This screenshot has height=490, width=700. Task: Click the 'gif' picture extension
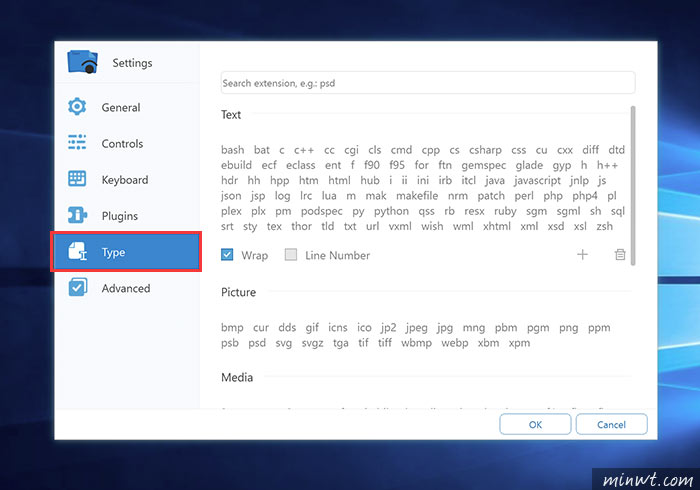pyautogui.click(x=312, y=328)
